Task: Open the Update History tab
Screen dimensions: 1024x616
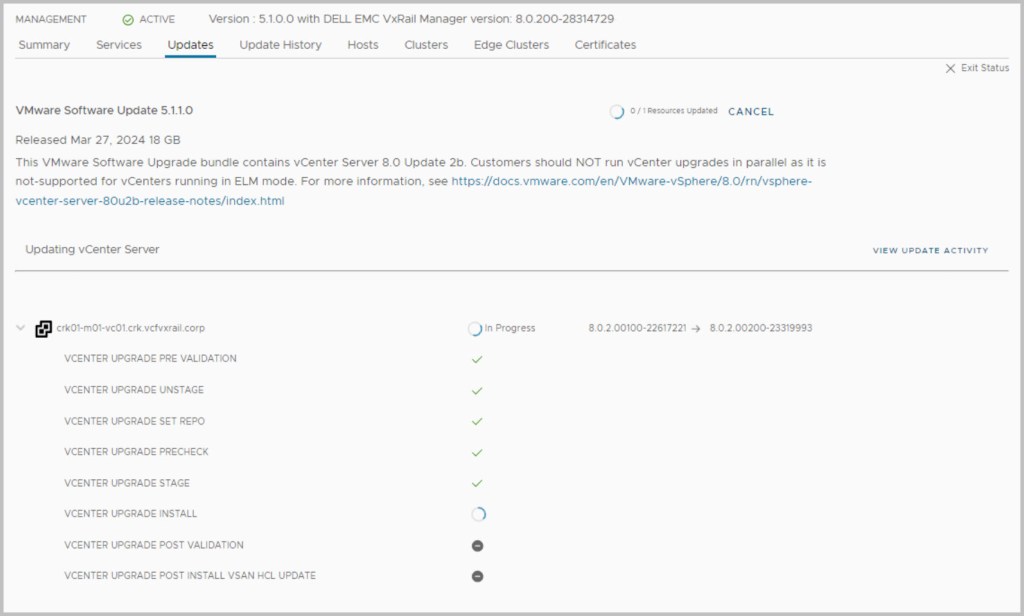Action: [x=280, y=45]
